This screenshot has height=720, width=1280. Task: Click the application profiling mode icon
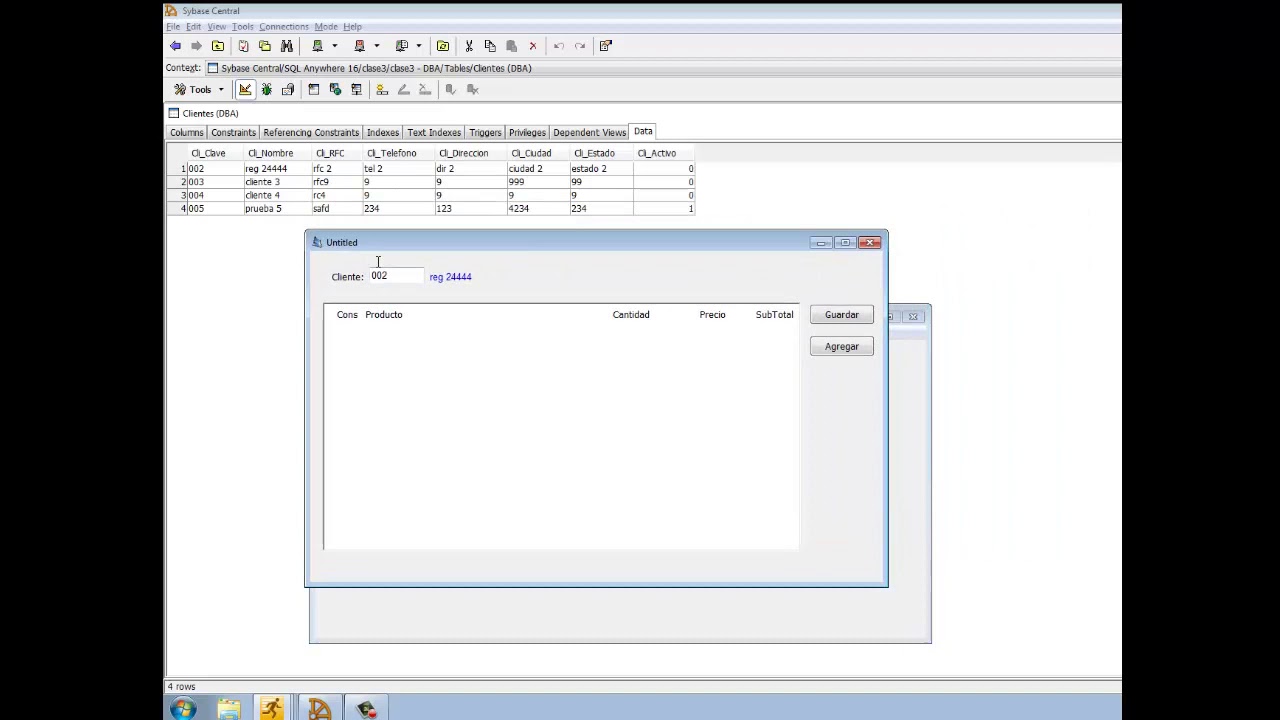(288, 90)
